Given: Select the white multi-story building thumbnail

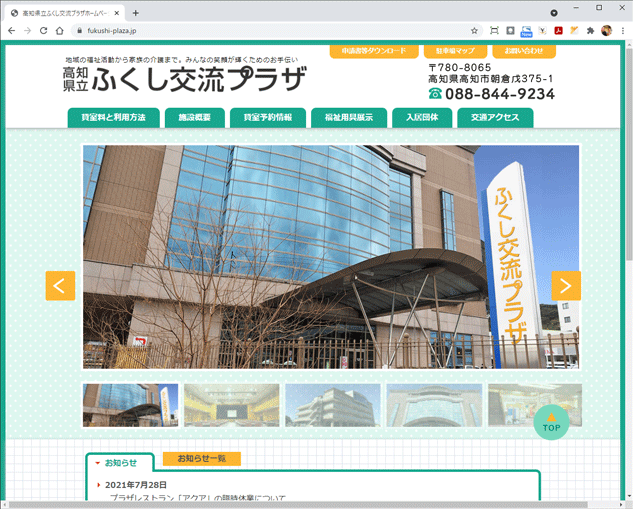Looking at the screenshot, I should pos(333,405).
